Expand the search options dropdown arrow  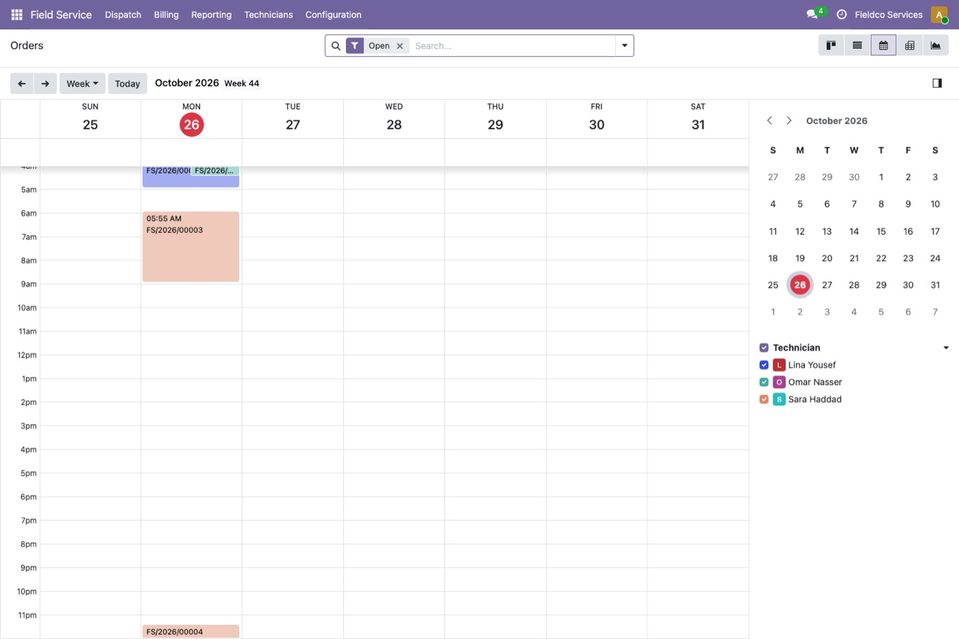[x=624, y=45]
